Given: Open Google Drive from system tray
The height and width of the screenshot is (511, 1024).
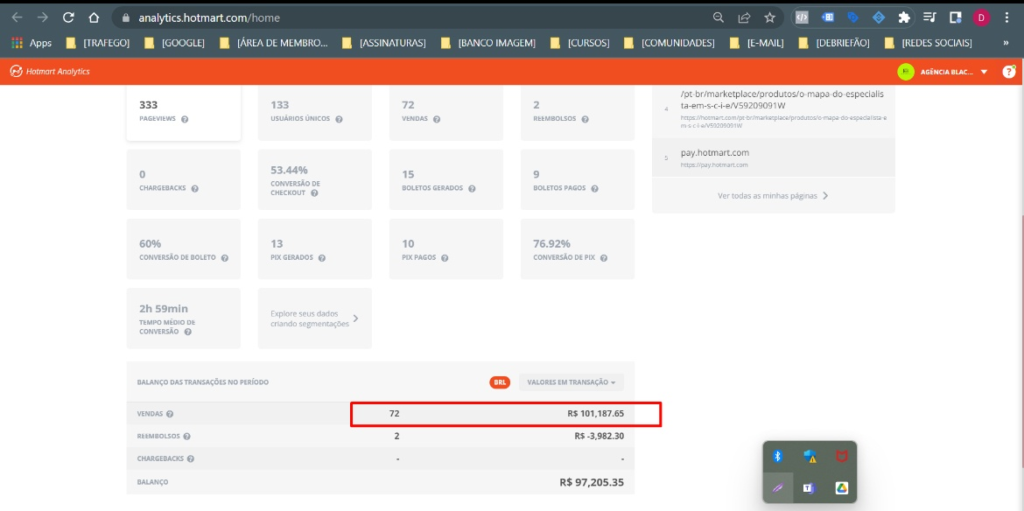Looking at the screenshot, I should pos(843,487).
